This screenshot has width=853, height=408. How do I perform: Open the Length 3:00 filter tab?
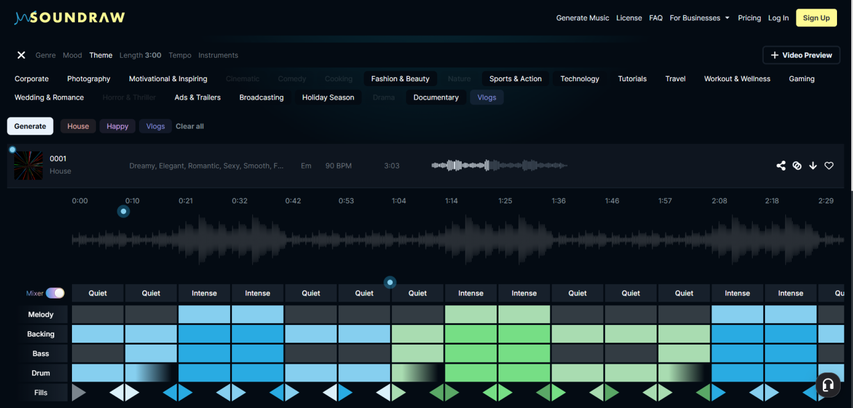(140, 55)
